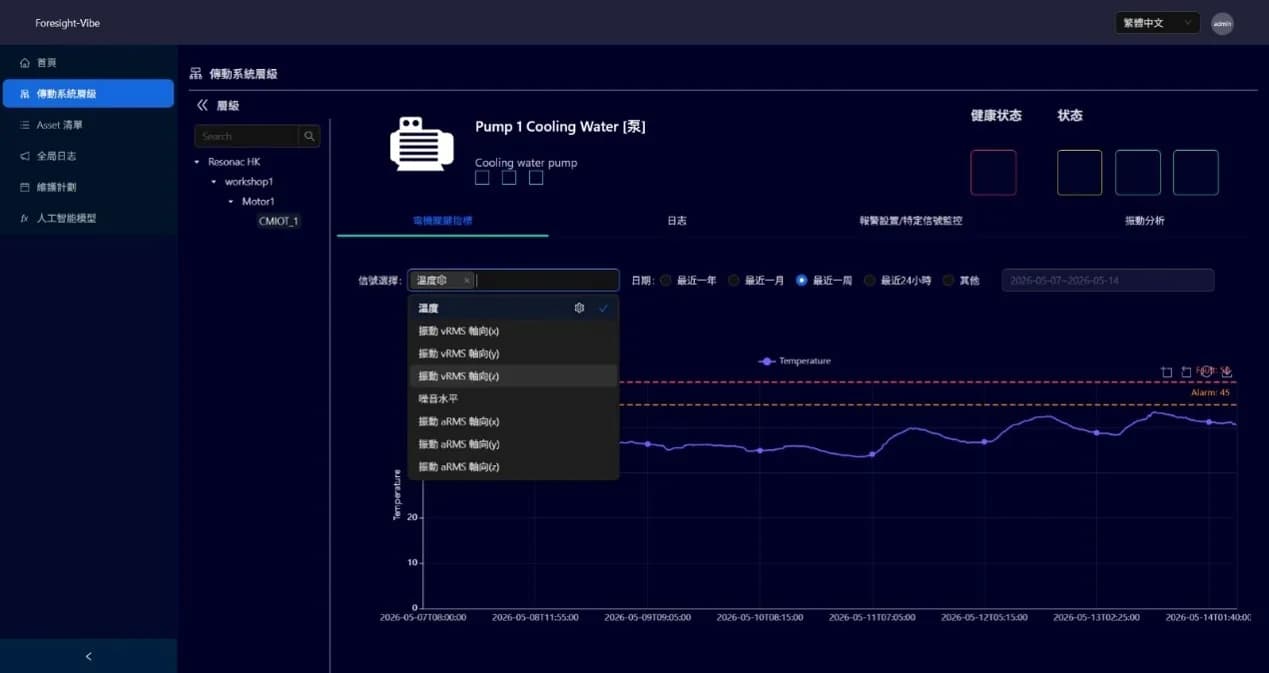Image resolution: width=1269 pixels, height=673 pixels.
Task: Remove the 溫度 tag from signal selection
Action: (x=467, y=281)
